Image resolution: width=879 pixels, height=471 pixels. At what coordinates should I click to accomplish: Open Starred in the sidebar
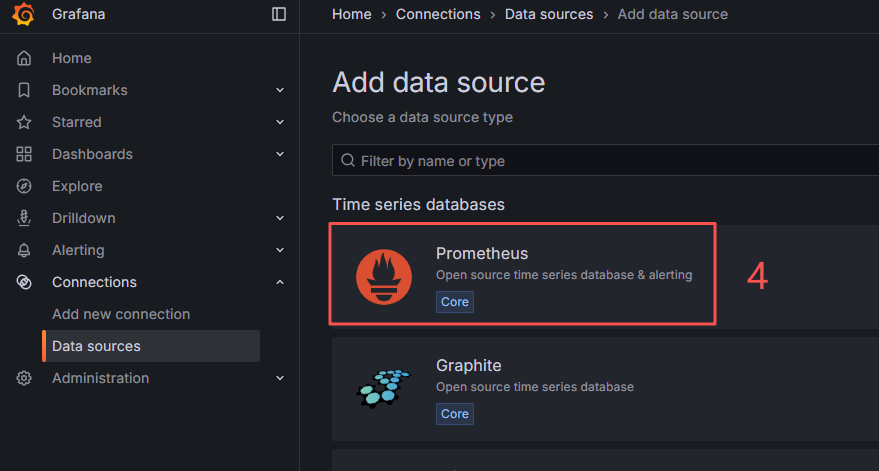click(x=77, y=122)
